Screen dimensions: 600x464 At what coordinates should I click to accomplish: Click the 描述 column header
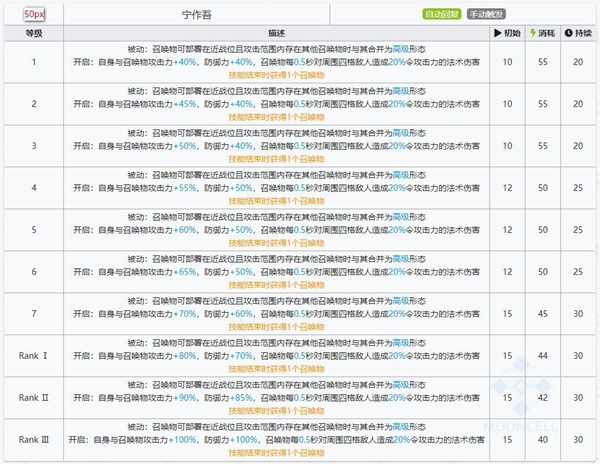click(x=276, y=33)
